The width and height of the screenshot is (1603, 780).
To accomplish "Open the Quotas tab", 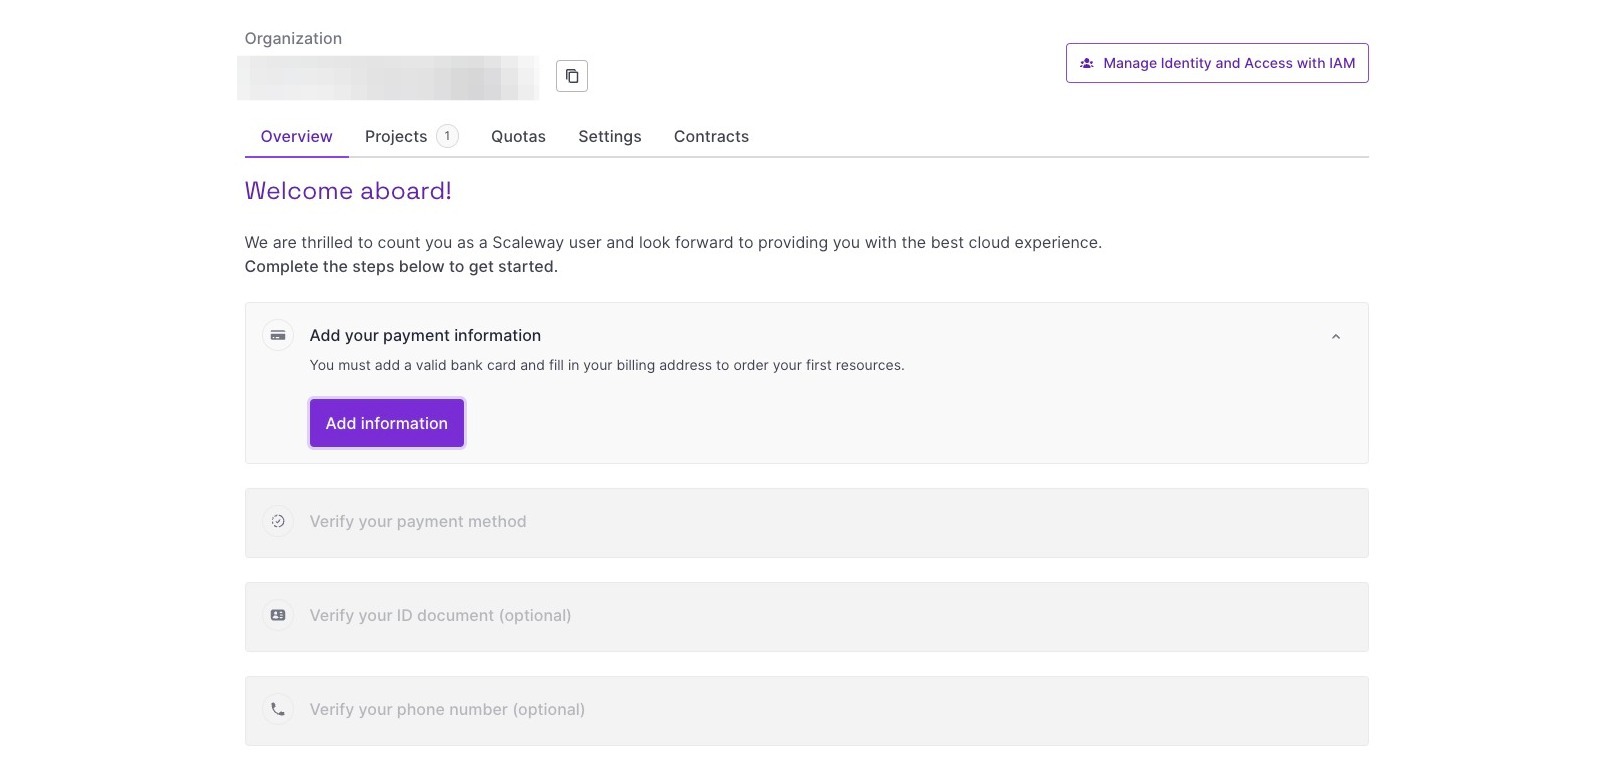I will point(518,136).
